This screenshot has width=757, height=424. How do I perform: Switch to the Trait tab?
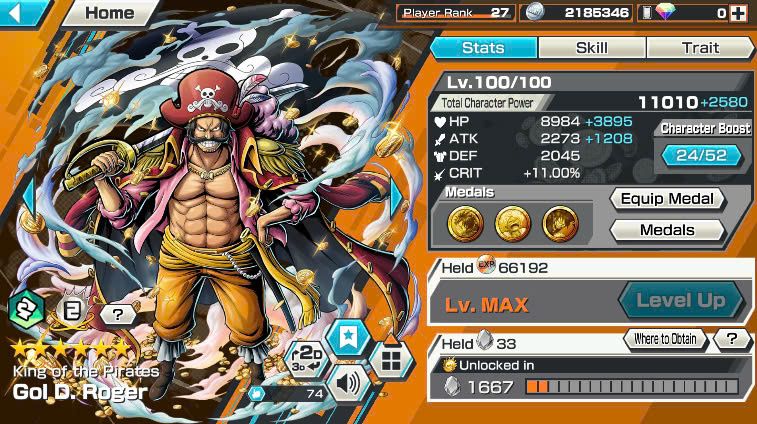[x=700, y=48]
